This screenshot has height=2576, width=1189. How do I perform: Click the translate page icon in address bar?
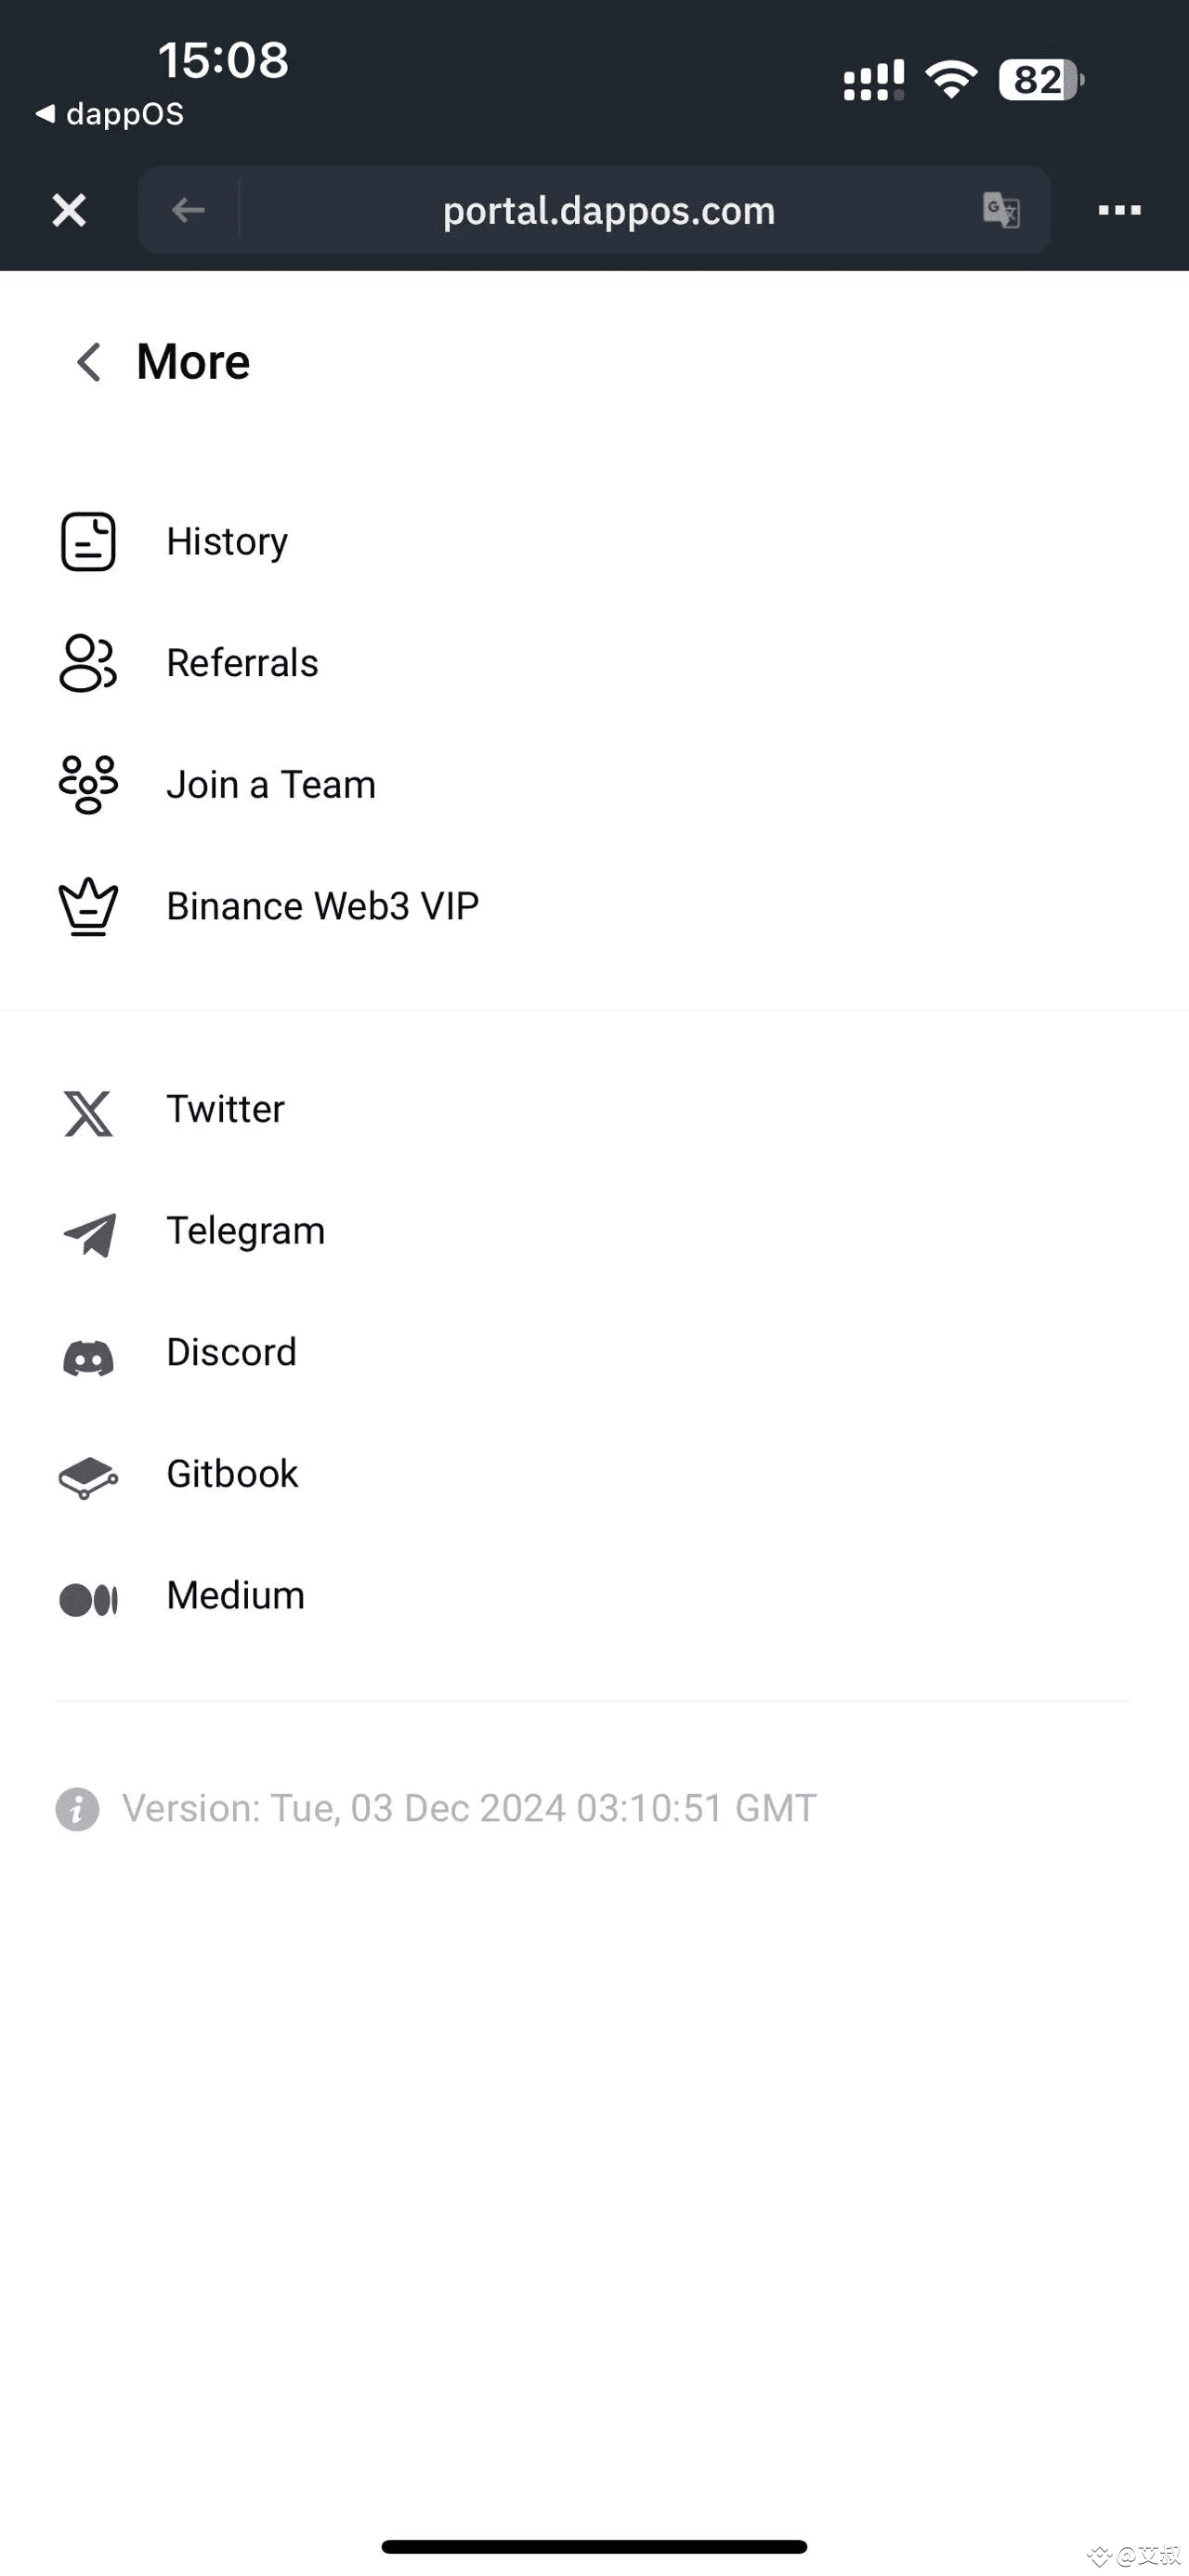[x=1001, y=210]
